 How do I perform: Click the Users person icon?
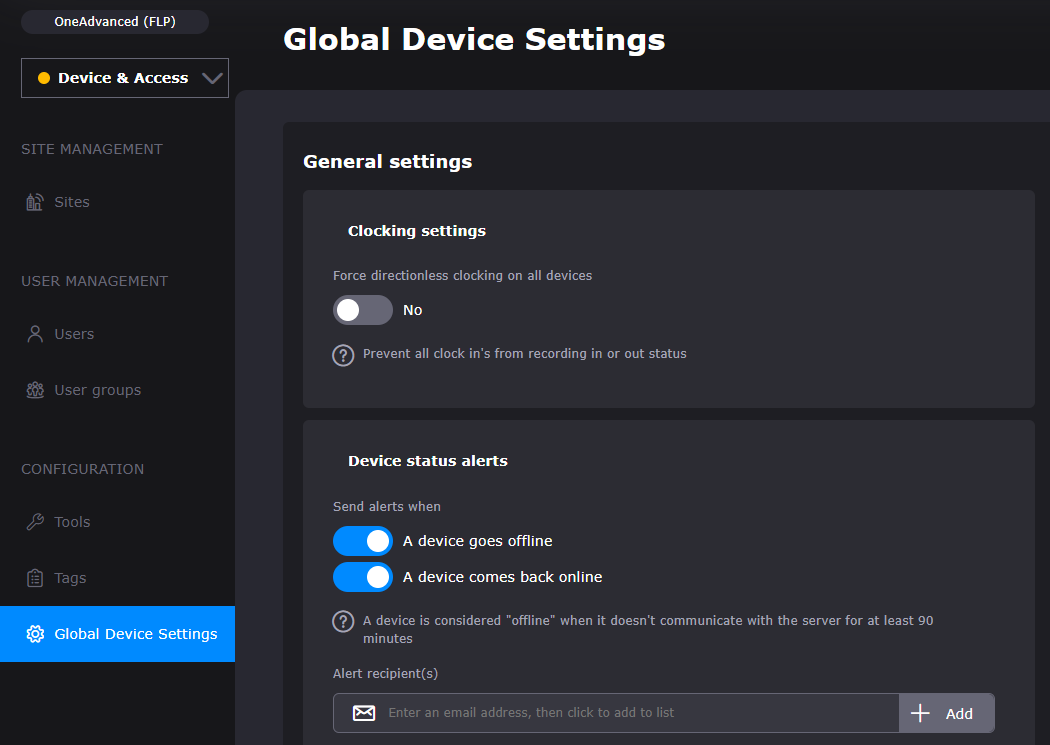click(35, 334)
